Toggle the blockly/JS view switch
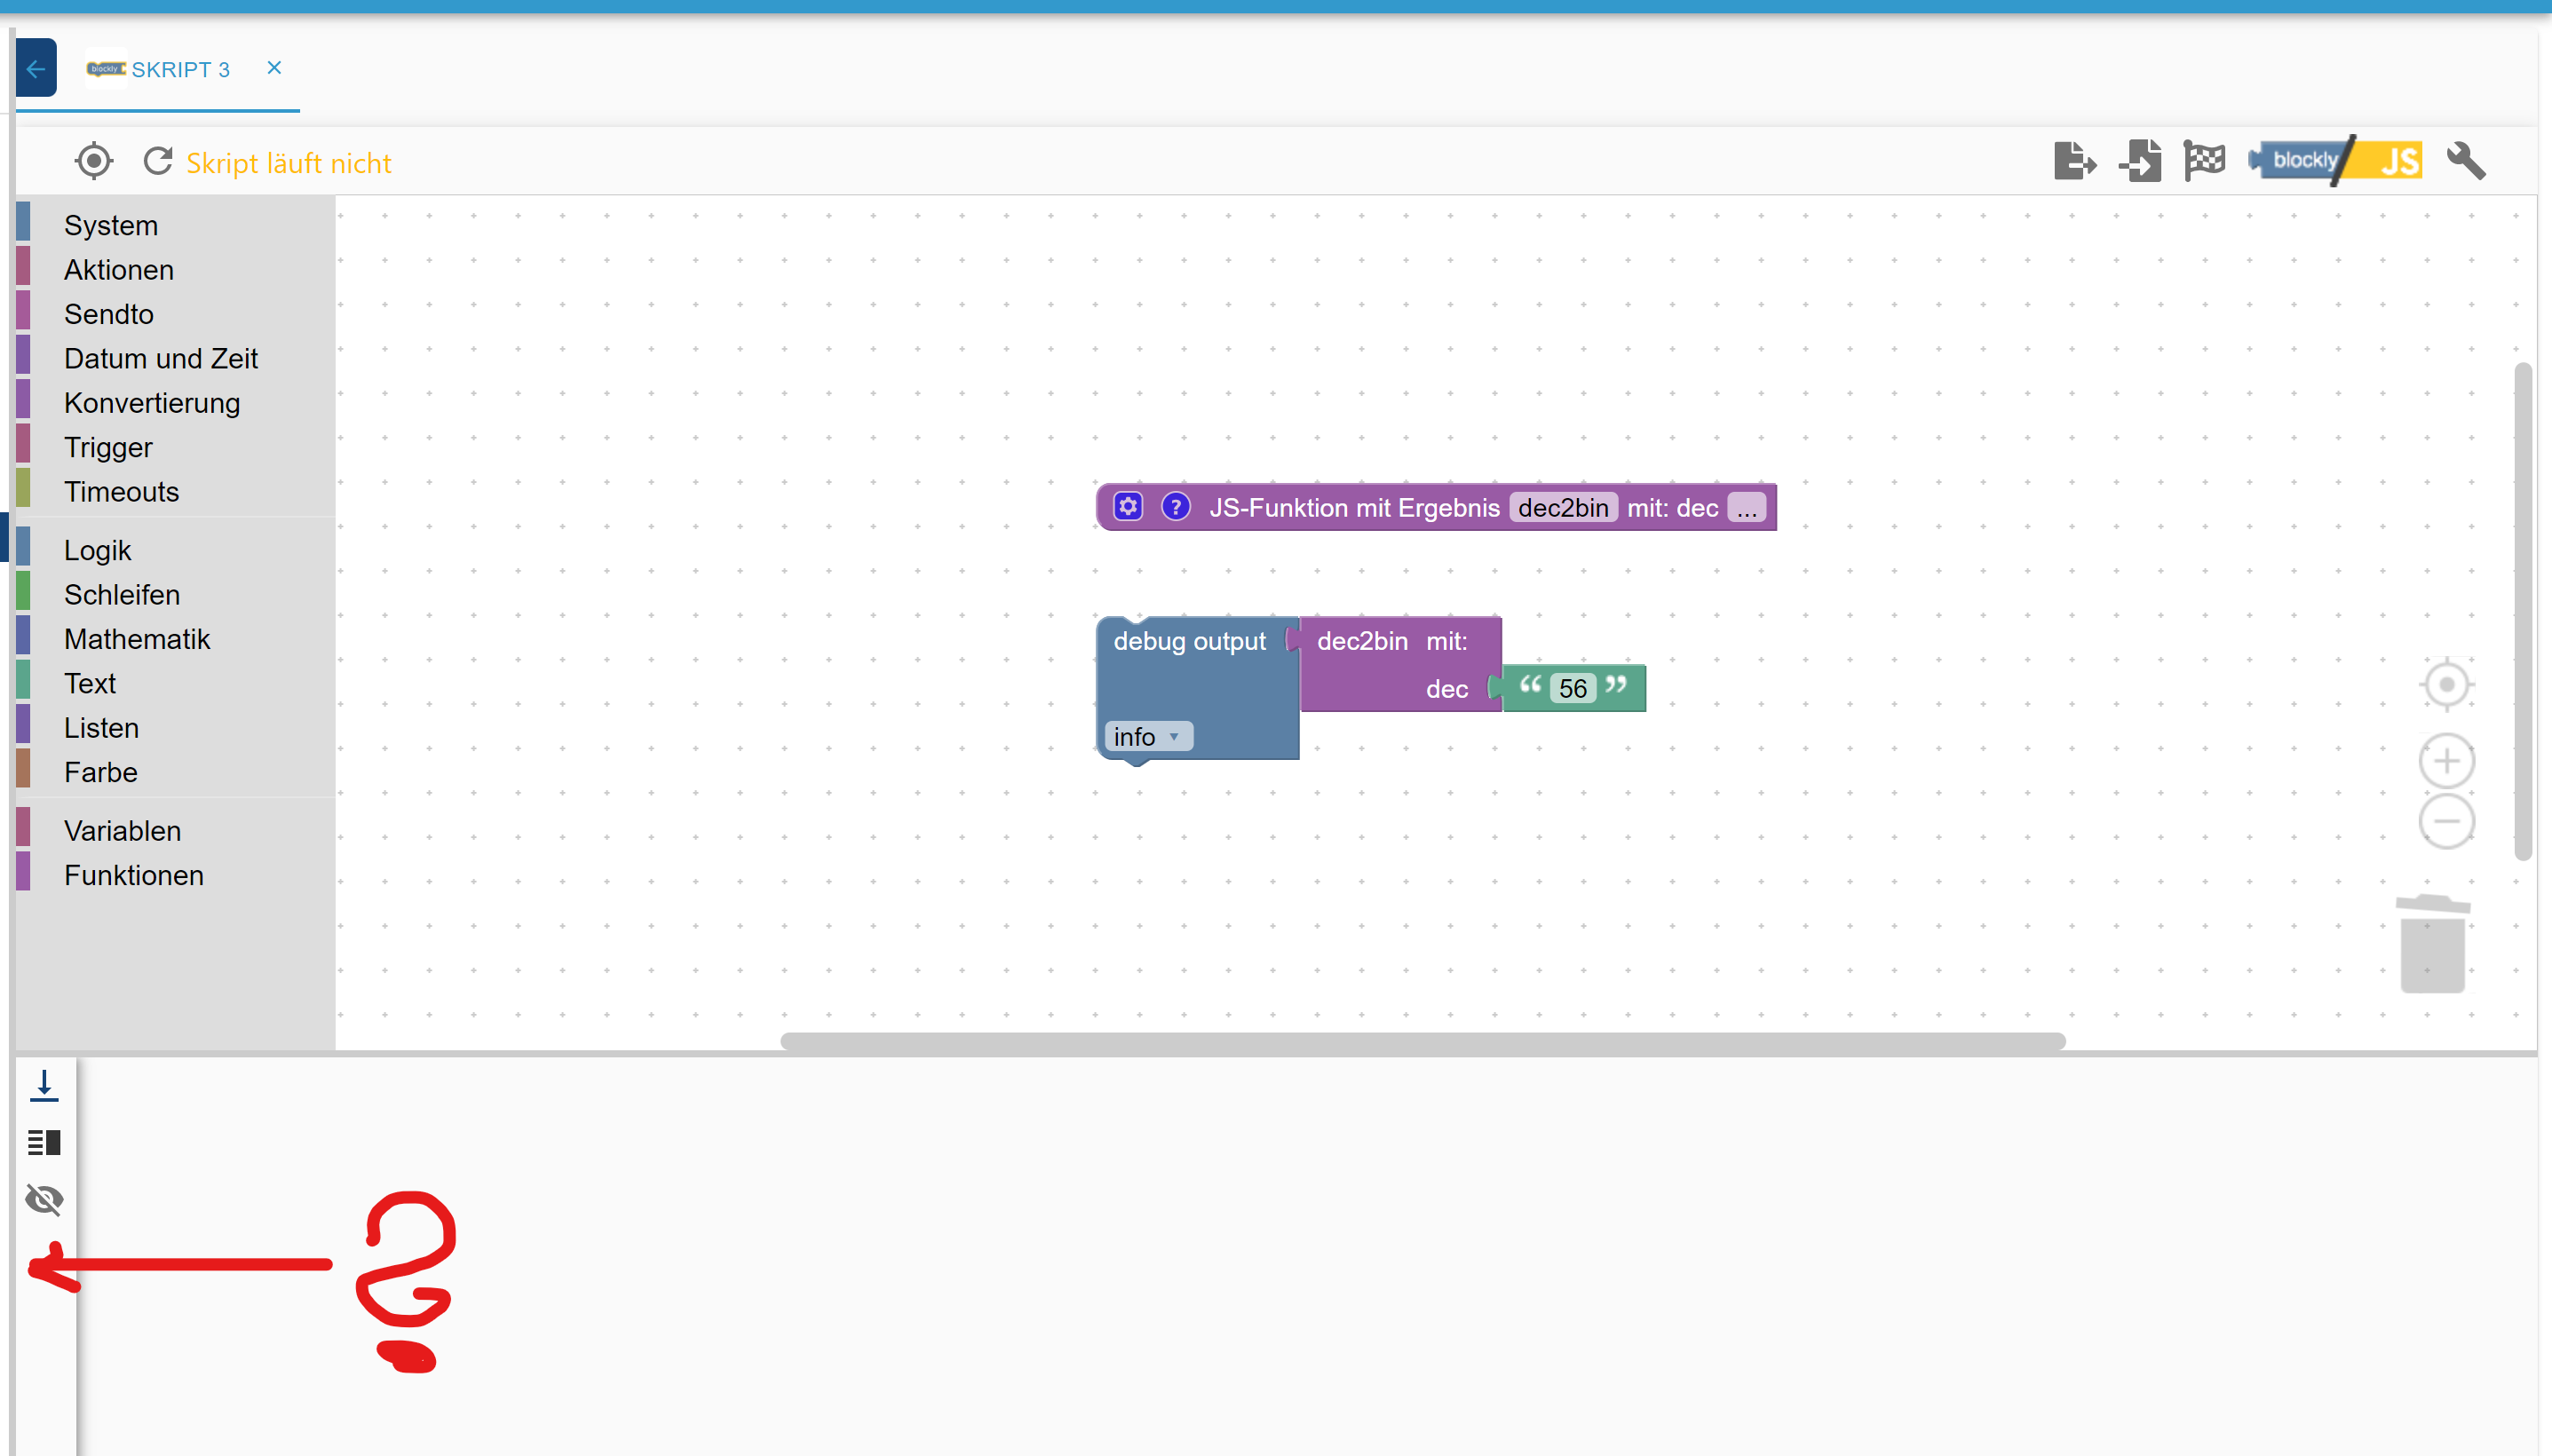 pyautogui.click(x=2336, y=161)
